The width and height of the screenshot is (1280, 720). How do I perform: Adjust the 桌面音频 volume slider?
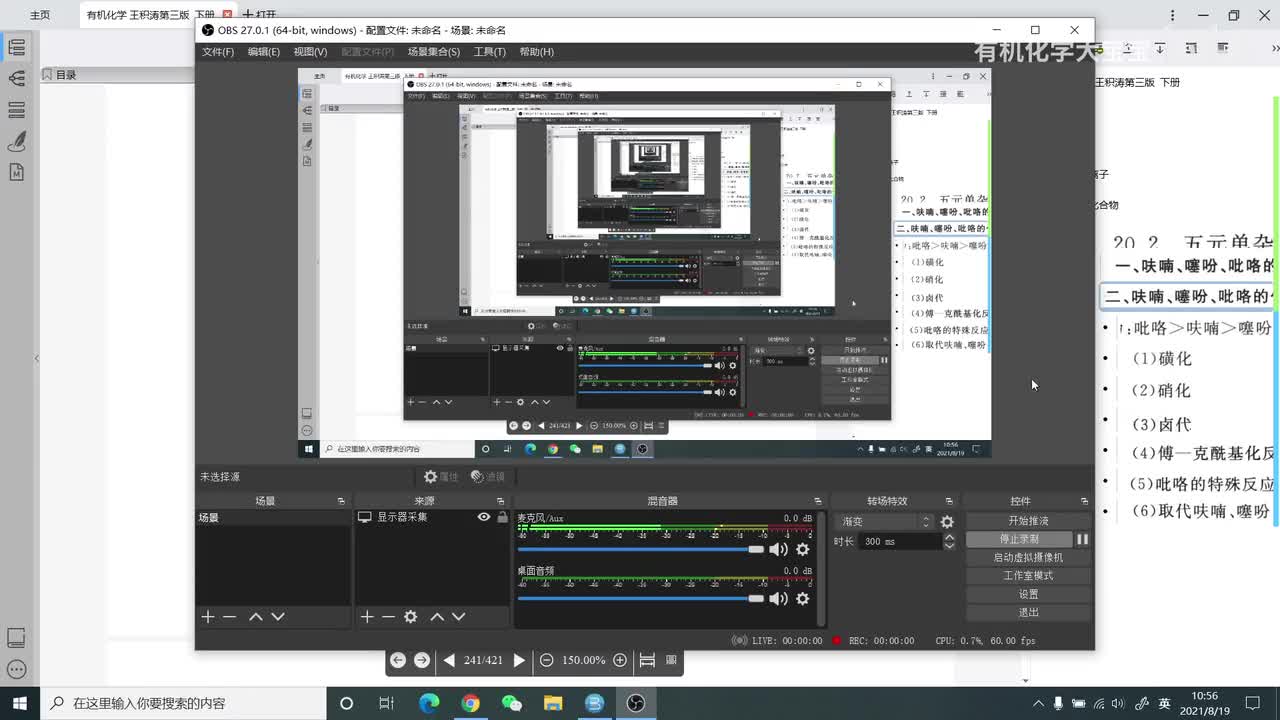641,598
